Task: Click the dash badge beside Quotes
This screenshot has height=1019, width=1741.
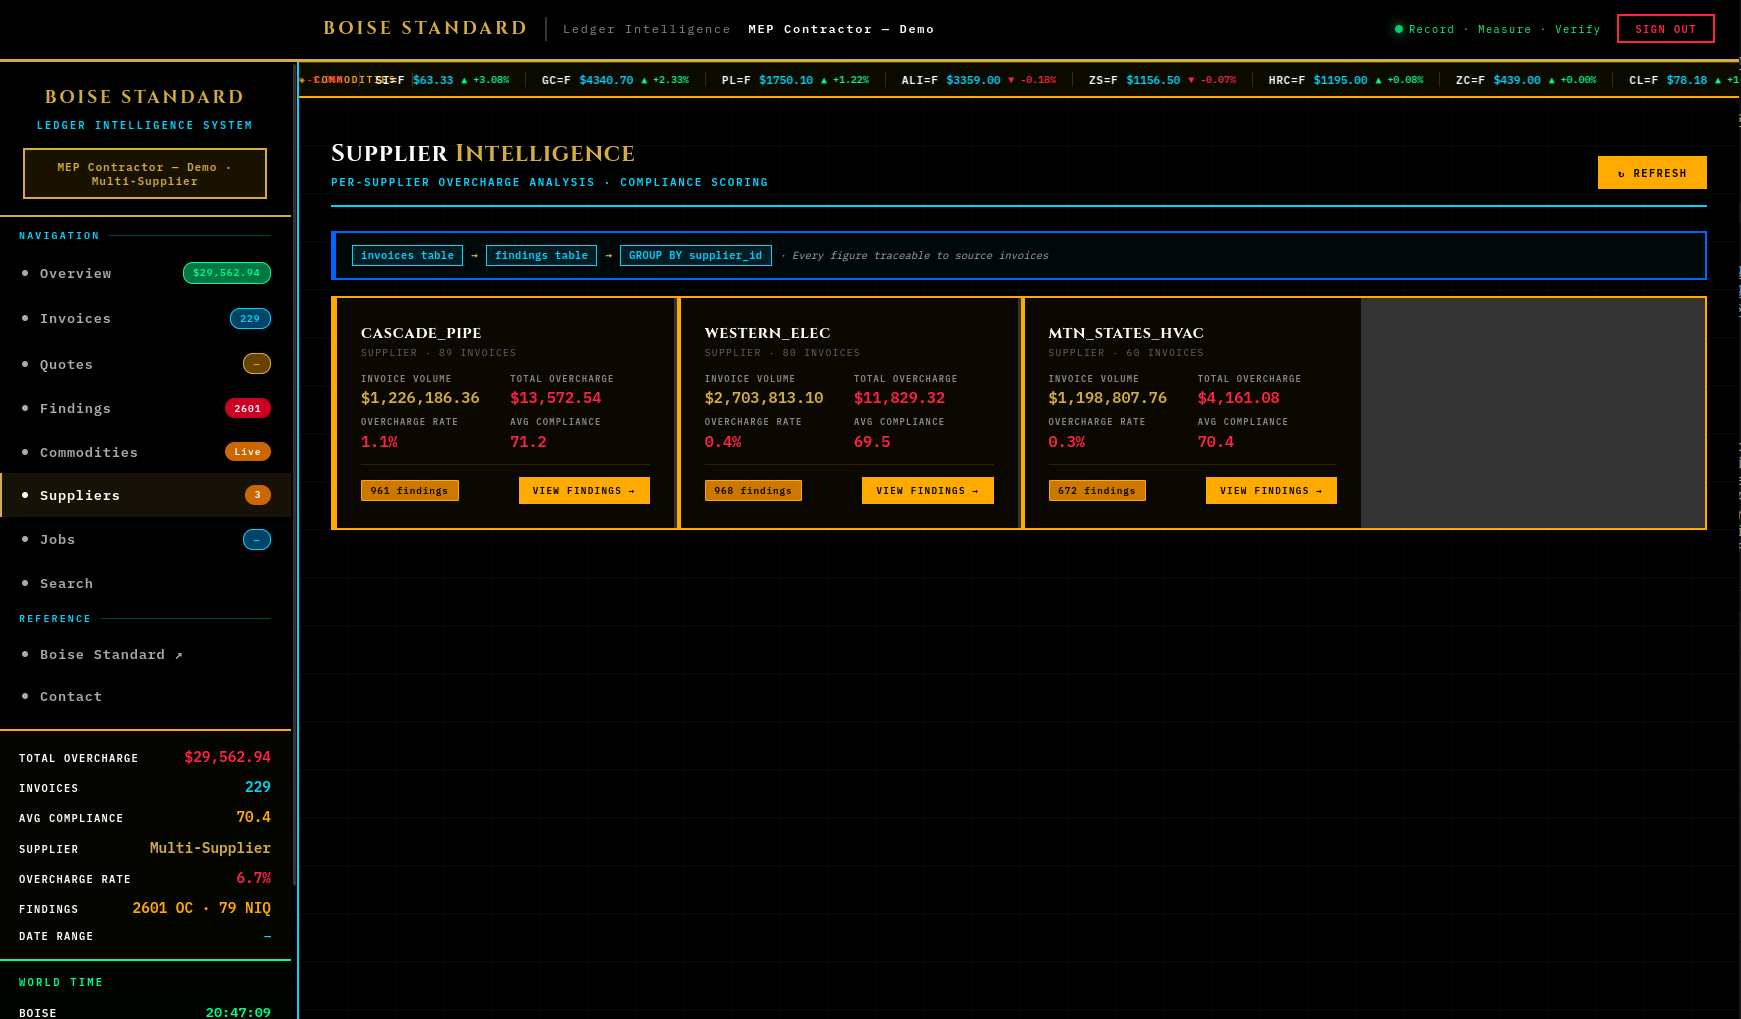Action: click(x=257, y=364)
